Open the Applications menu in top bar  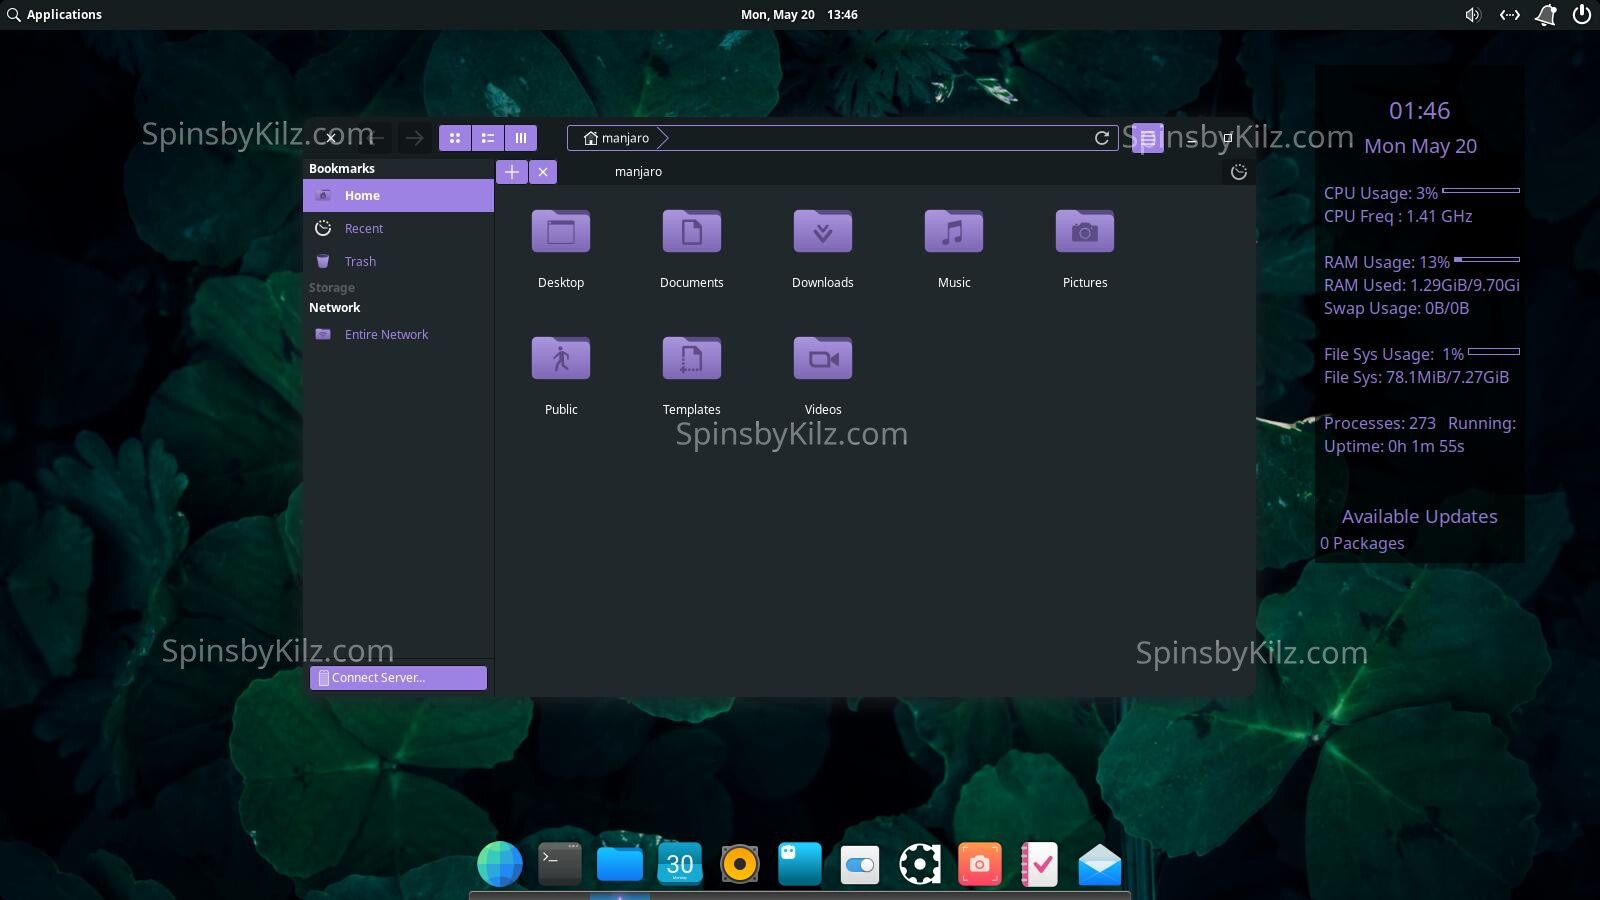[x=55, y=14]
